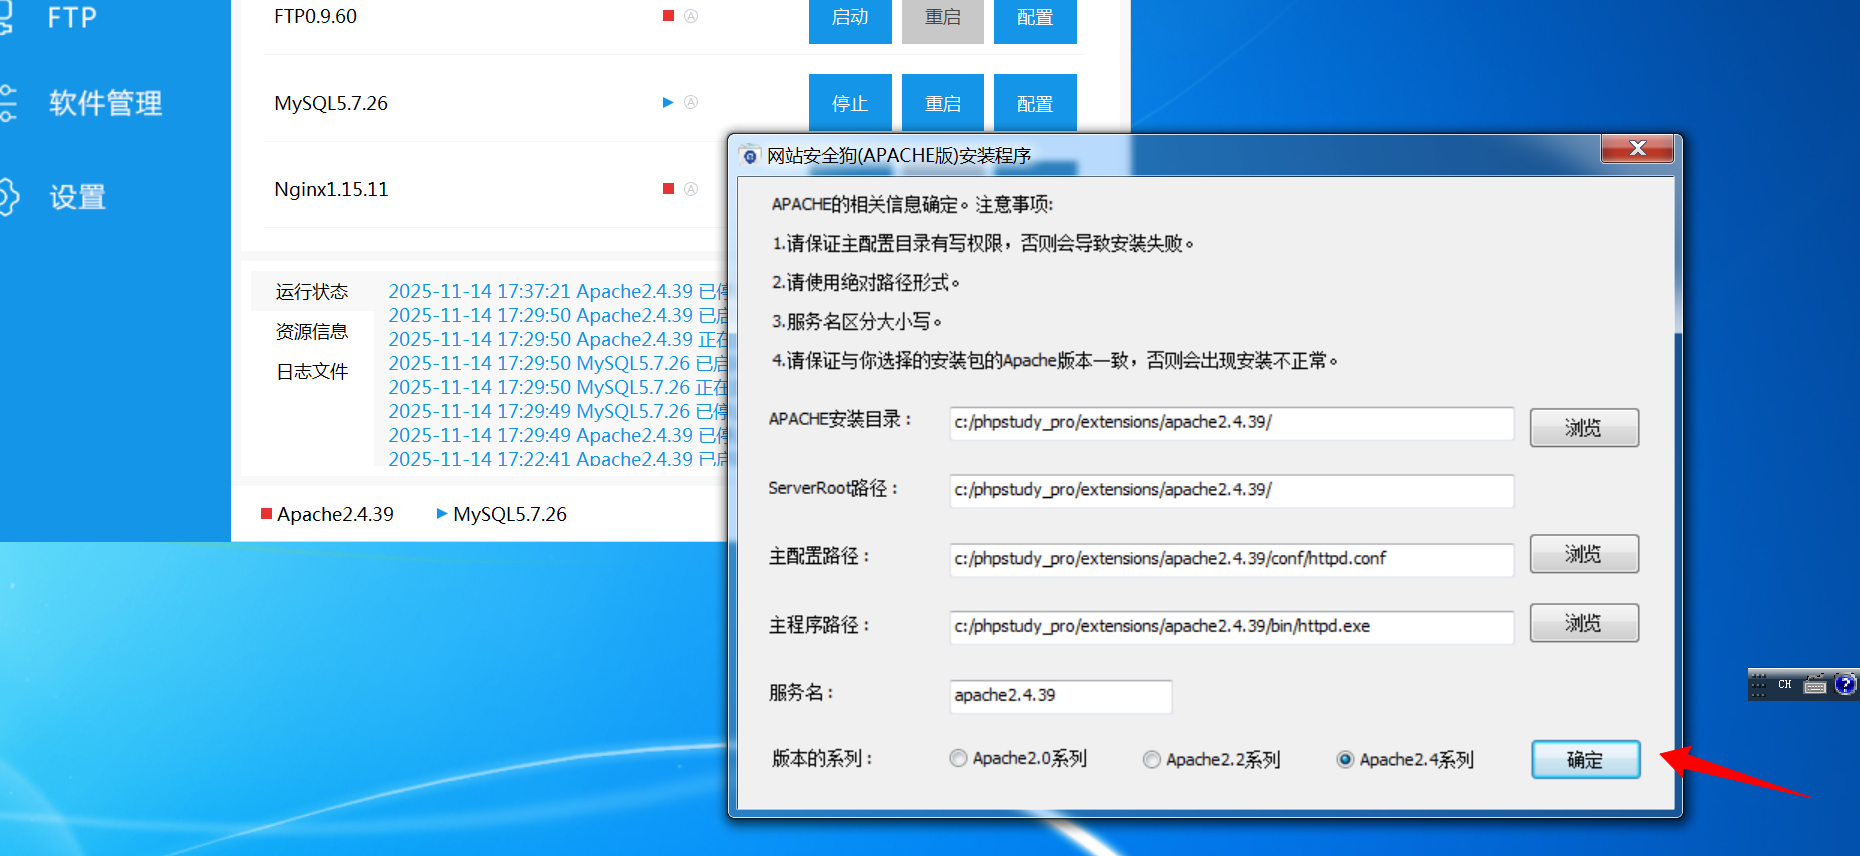
Task: Click the log entry at 17:22:41 Apache2.4.39
Action: pyautogui.click(x=558, y=459)
